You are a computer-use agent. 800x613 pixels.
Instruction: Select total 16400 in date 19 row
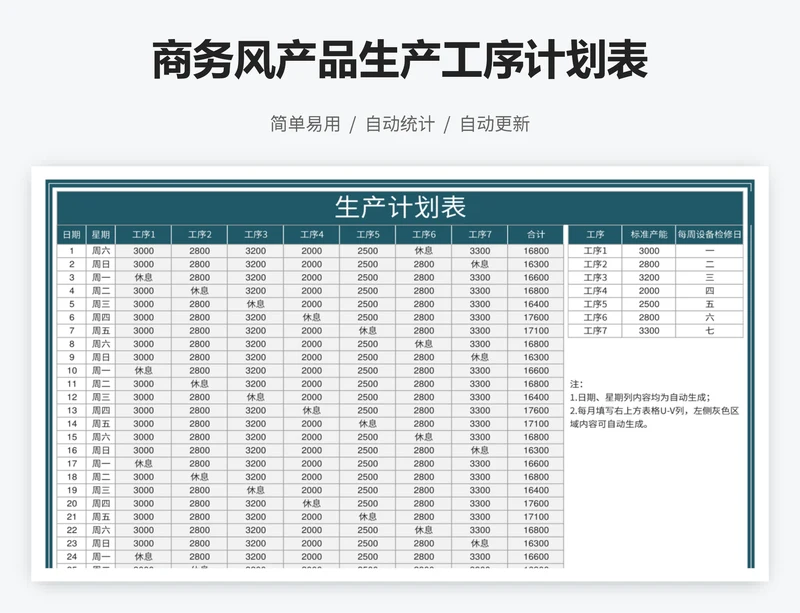pyautogui.click(x=536, y=491)
